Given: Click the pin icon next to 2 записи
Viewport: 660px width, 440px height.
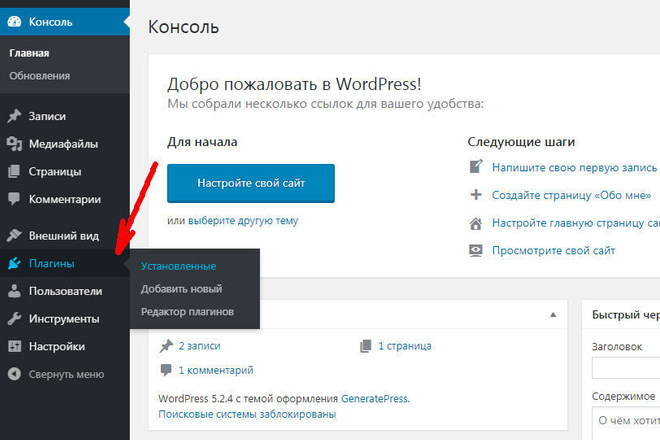Looking at the screenshot, I should (x=167, y=346).
